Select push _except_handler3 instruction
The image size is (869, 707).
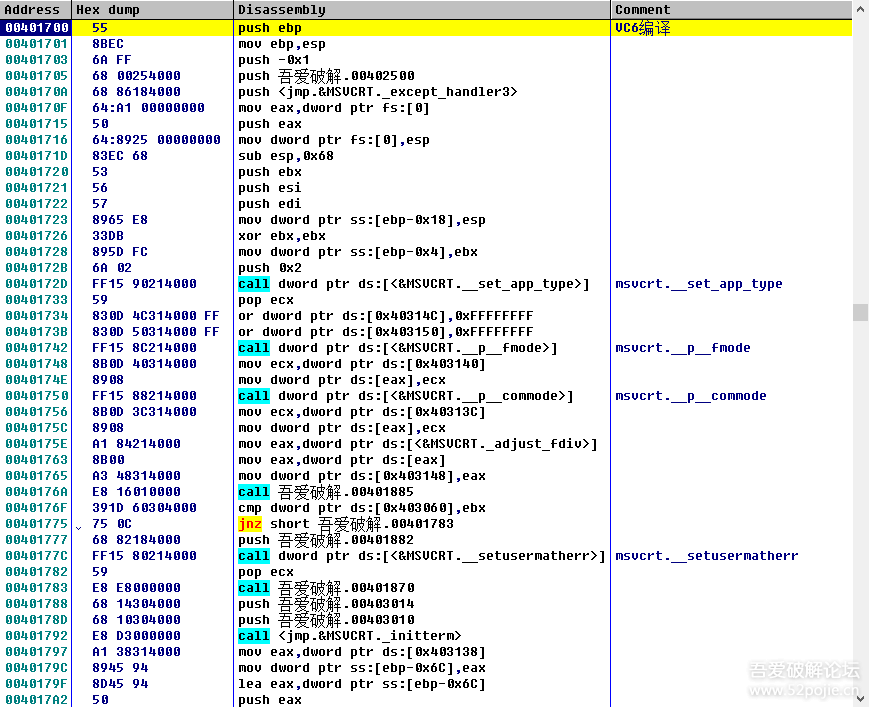(x=377, y=92)
